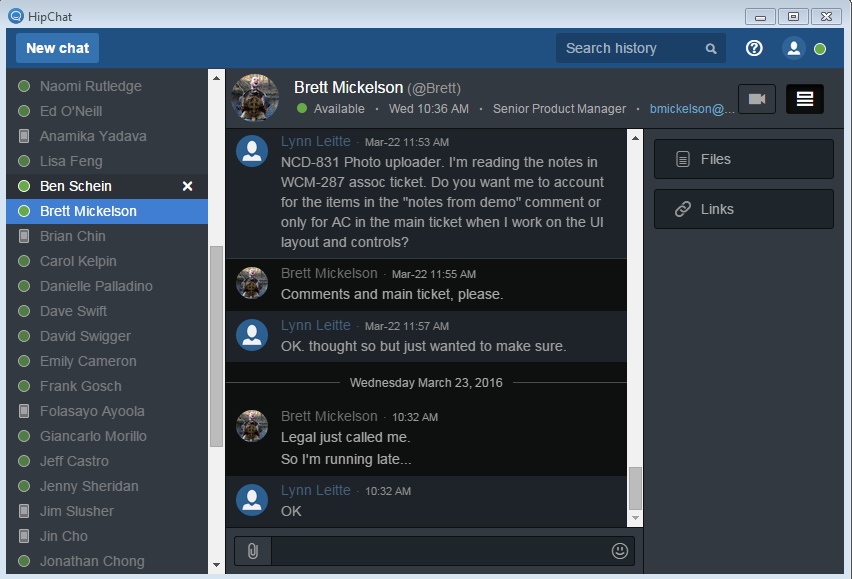This screenshot has height=579, width=852.
Task: Open the bmickelson@ email link
Action: click(x=692, y=109)
